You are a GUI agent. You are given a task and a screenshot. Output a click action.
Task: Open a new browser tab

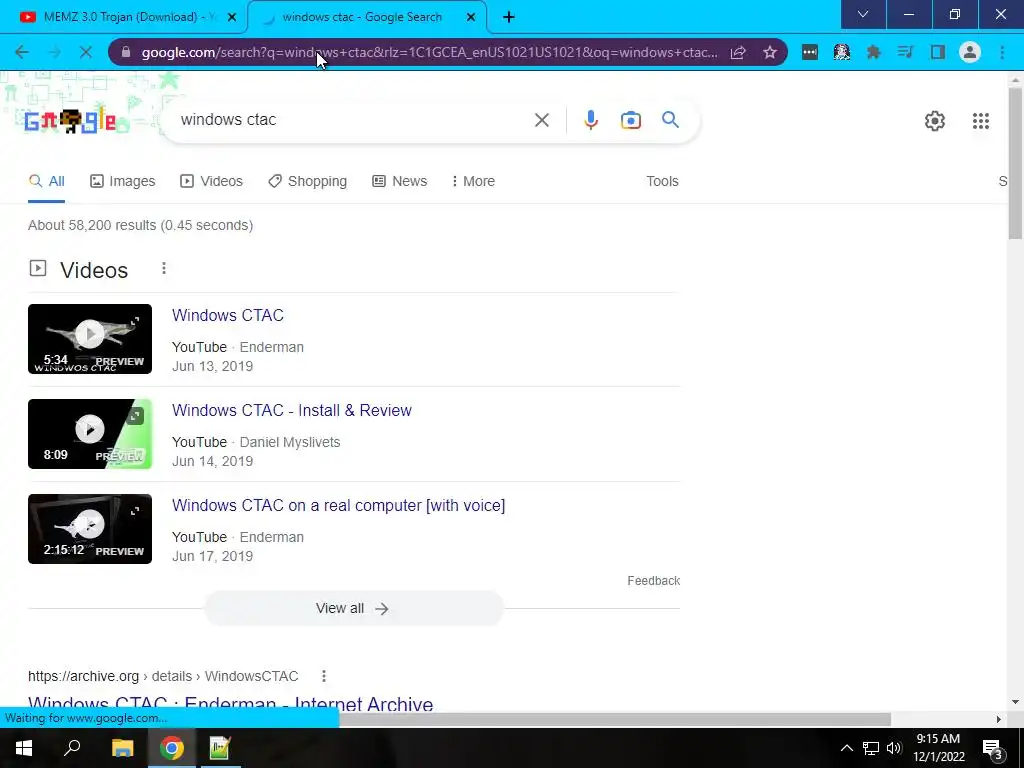509,17
